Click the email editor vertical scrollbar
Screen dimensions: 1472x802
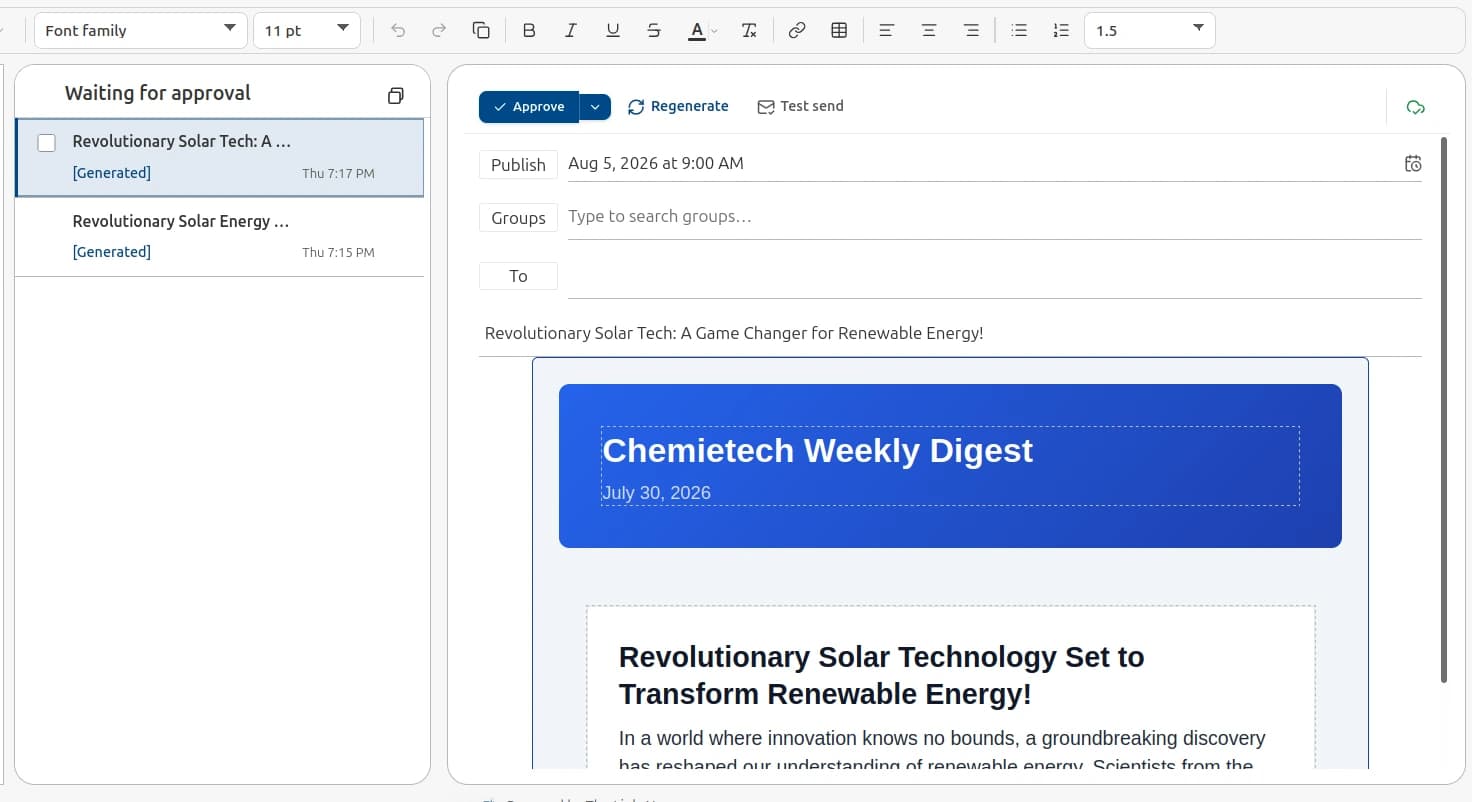(x=1443, y=410)
